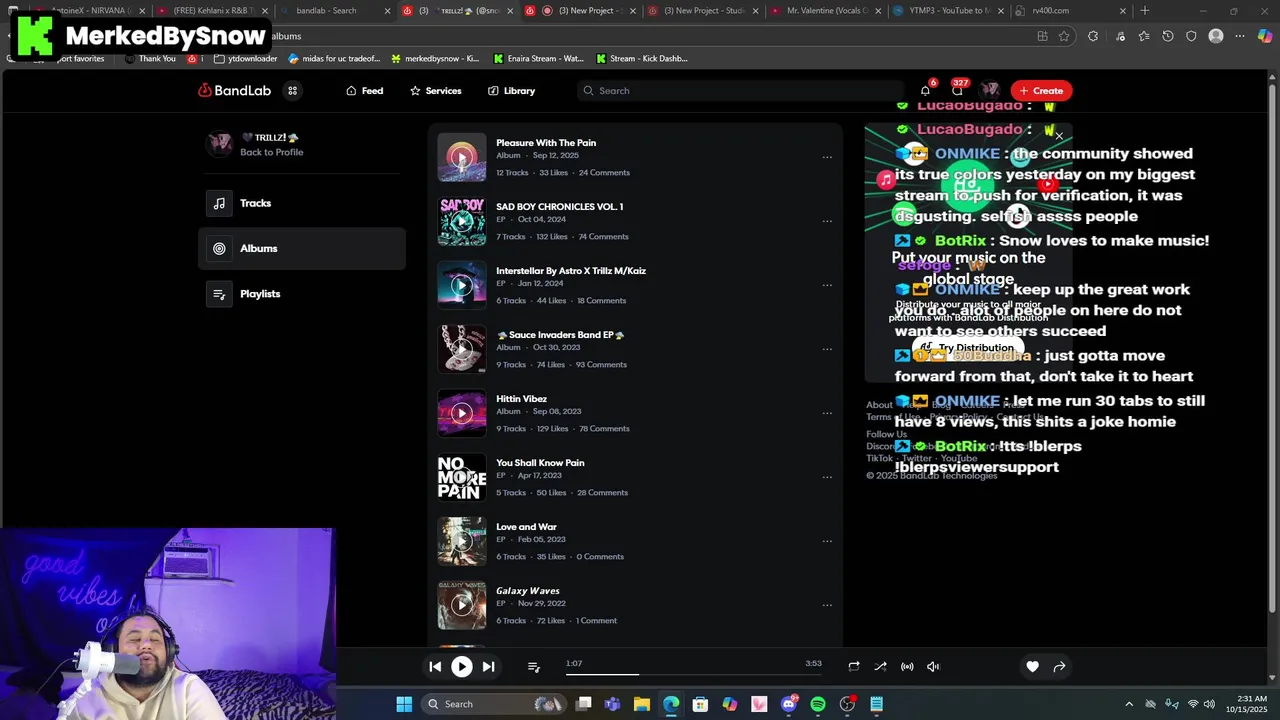Image resolution: width=1280 pixels, height=720 pixels.
Task: Select the Albums sidebar tab
Action: pos(301,249)
